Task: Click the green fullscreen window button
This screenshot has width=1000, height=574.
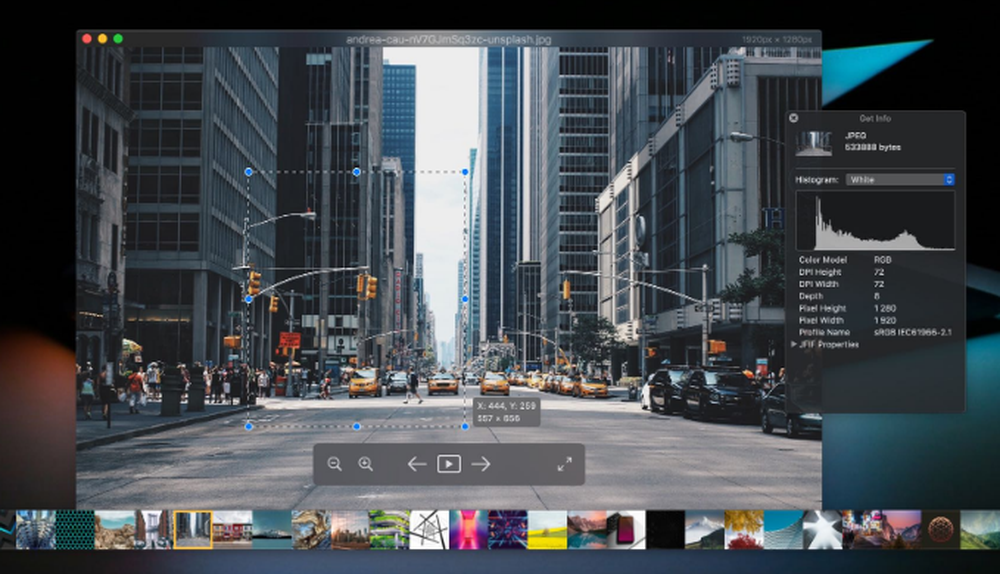Action: (x=118, y=39)
